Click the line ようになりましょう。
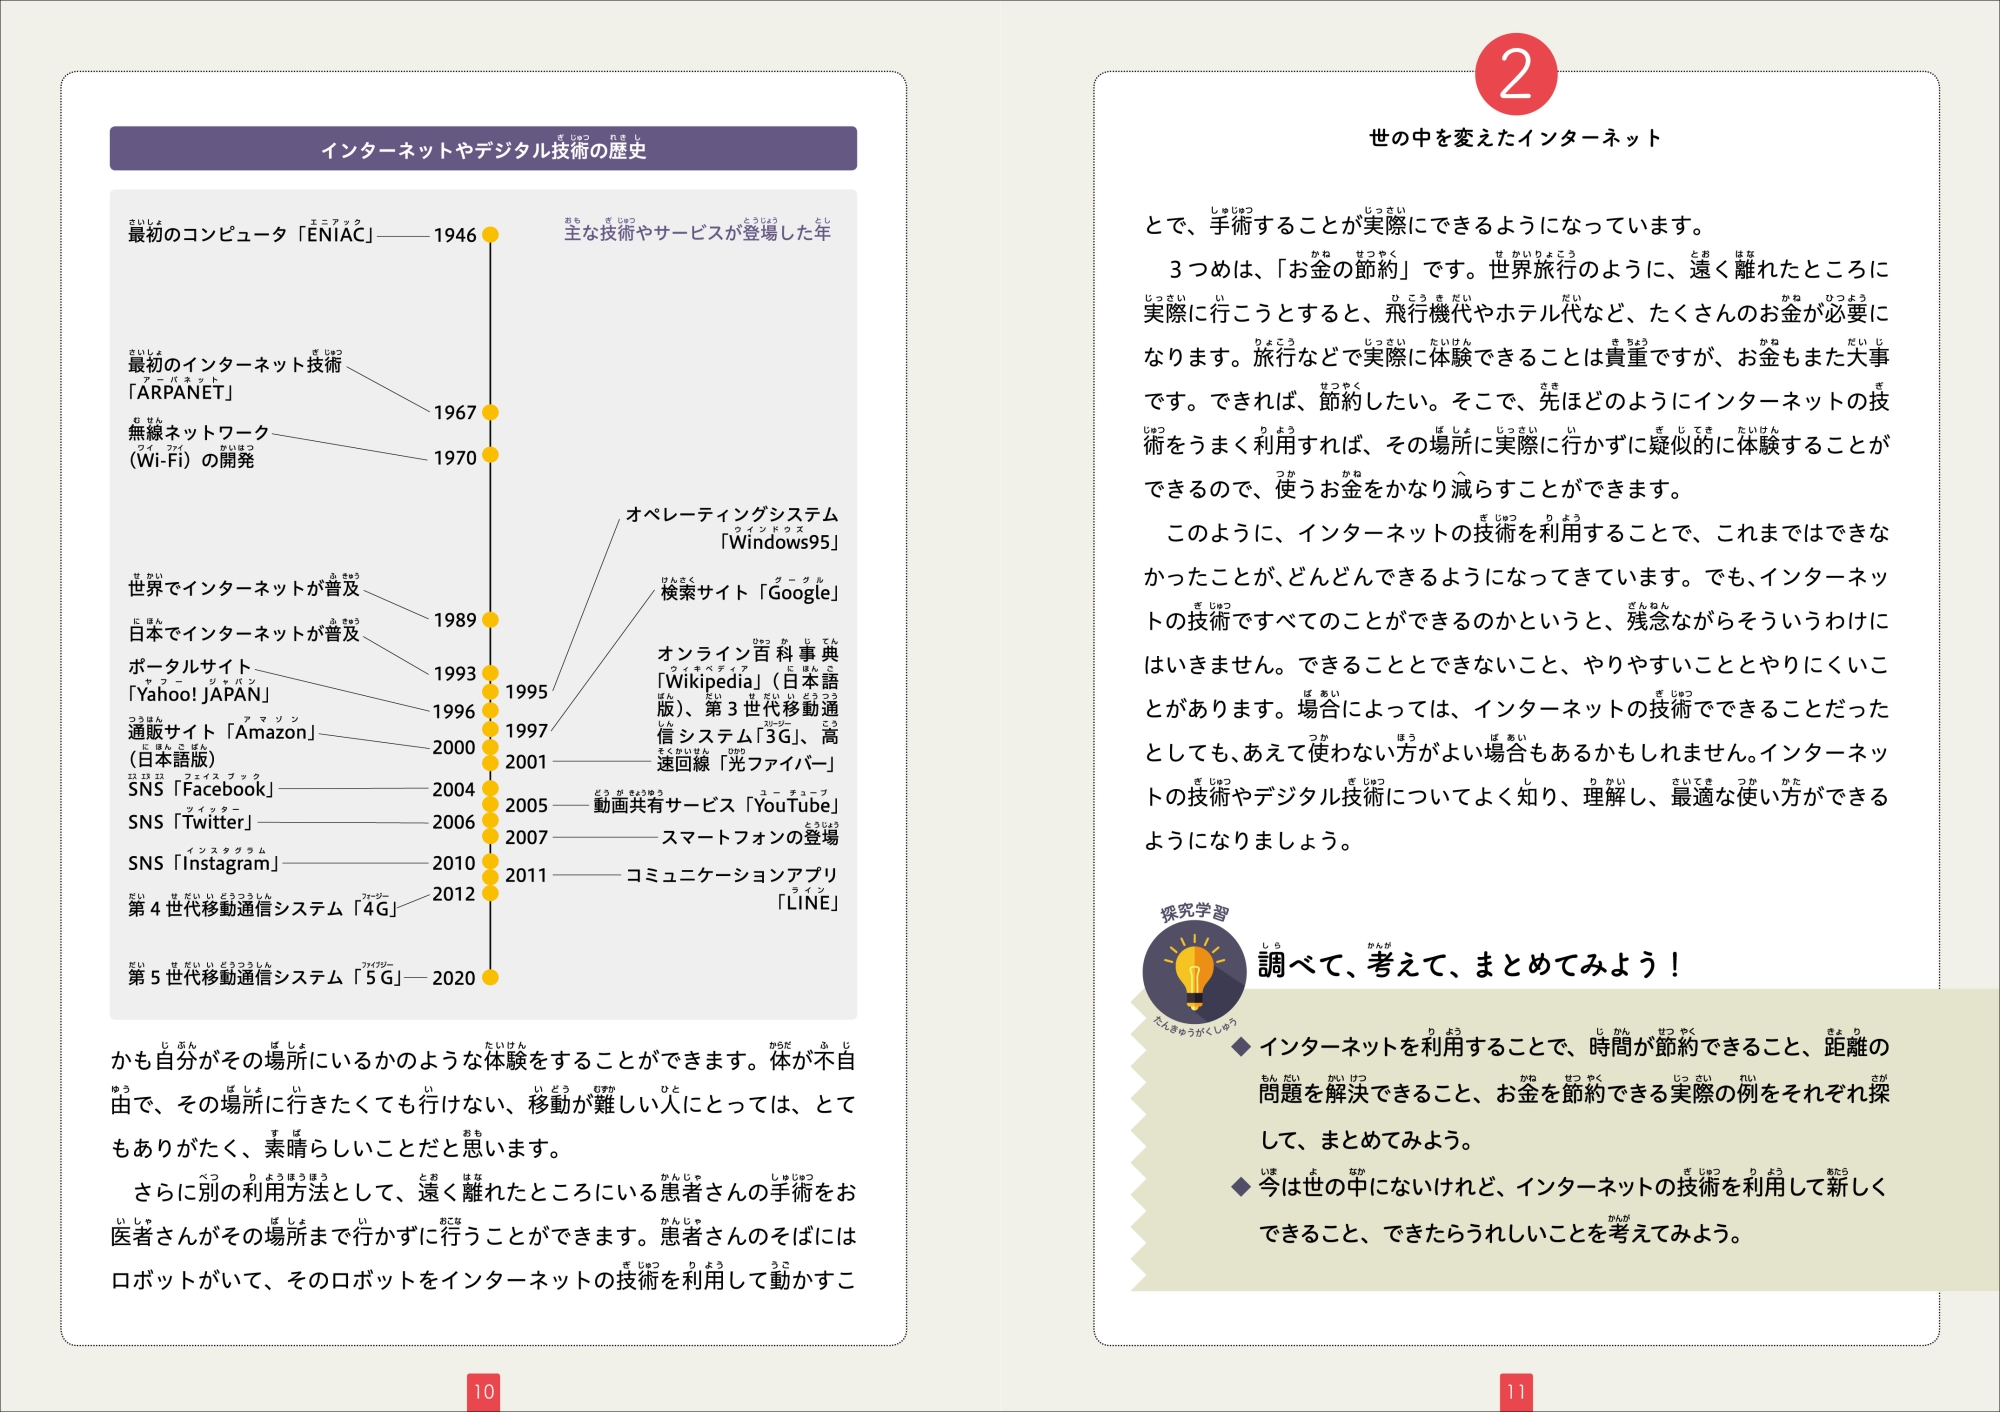This screenshot has width=2000, height=1412. click(1248, 840)
